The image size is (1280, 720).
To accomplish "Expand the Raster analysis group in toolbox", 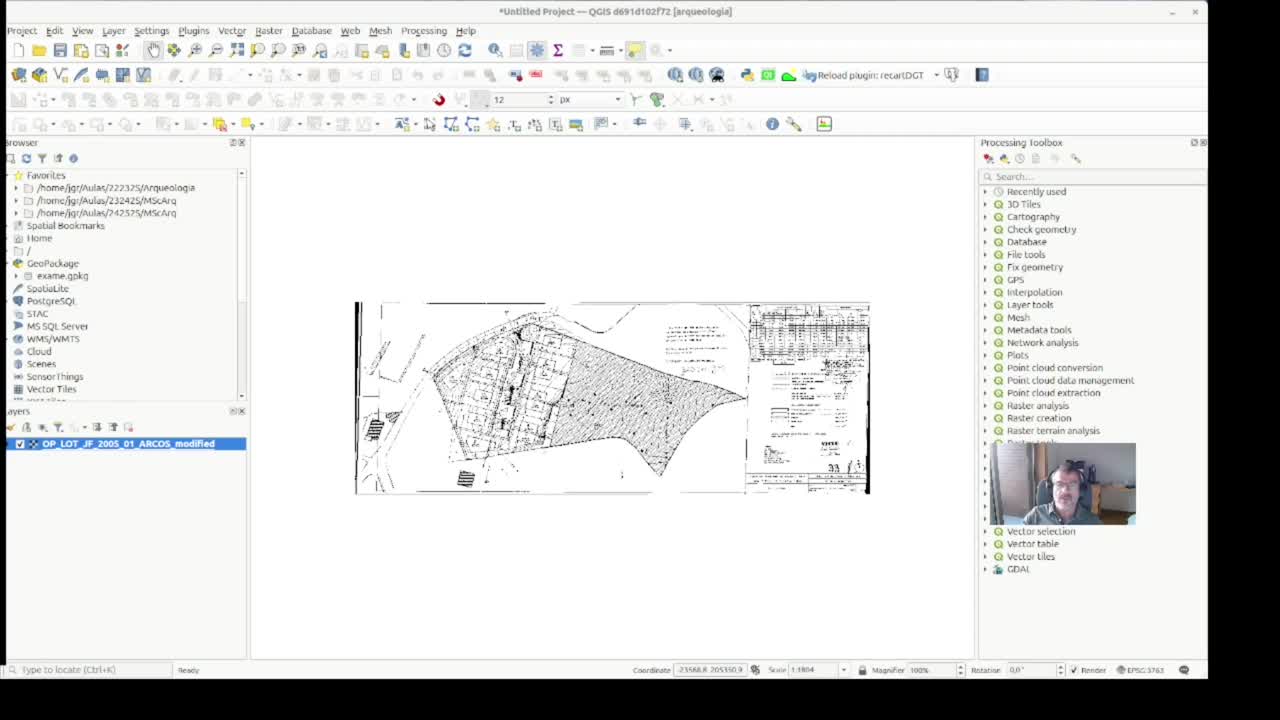I will pyautogui.click(x=985, y=406).
